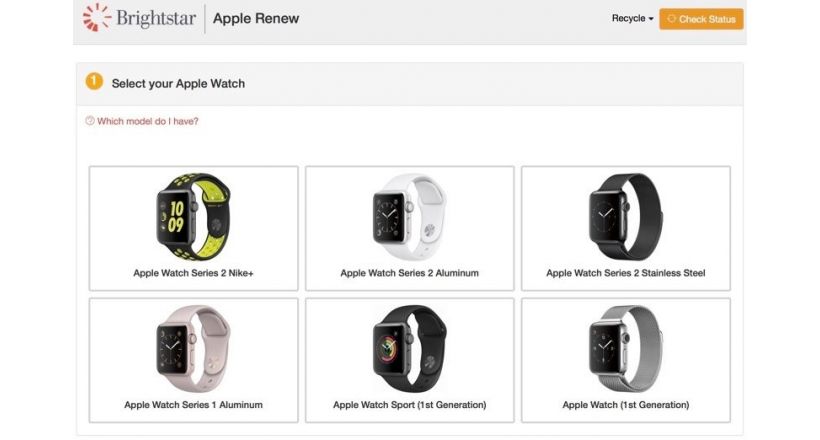
Task: Select the black Milanese Stainless Steel watch image
Action: [x=625, y=216]
